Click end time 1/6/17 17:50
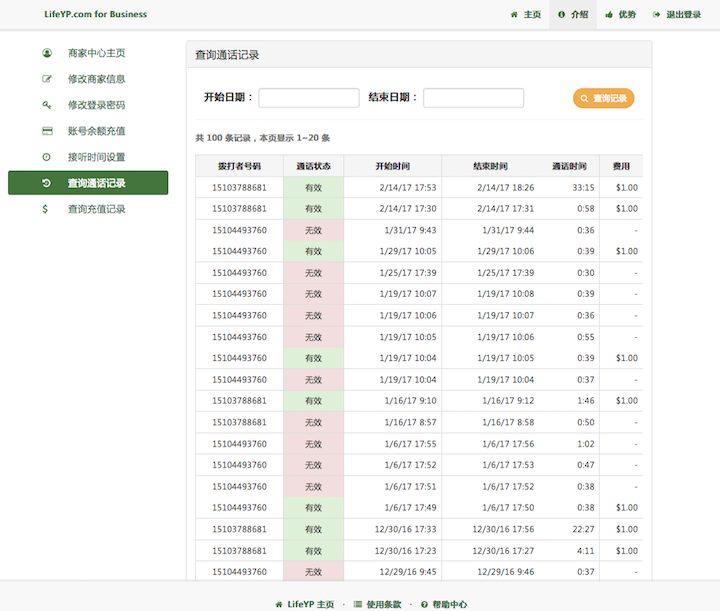The image size is (720, 611). [508, 508]
